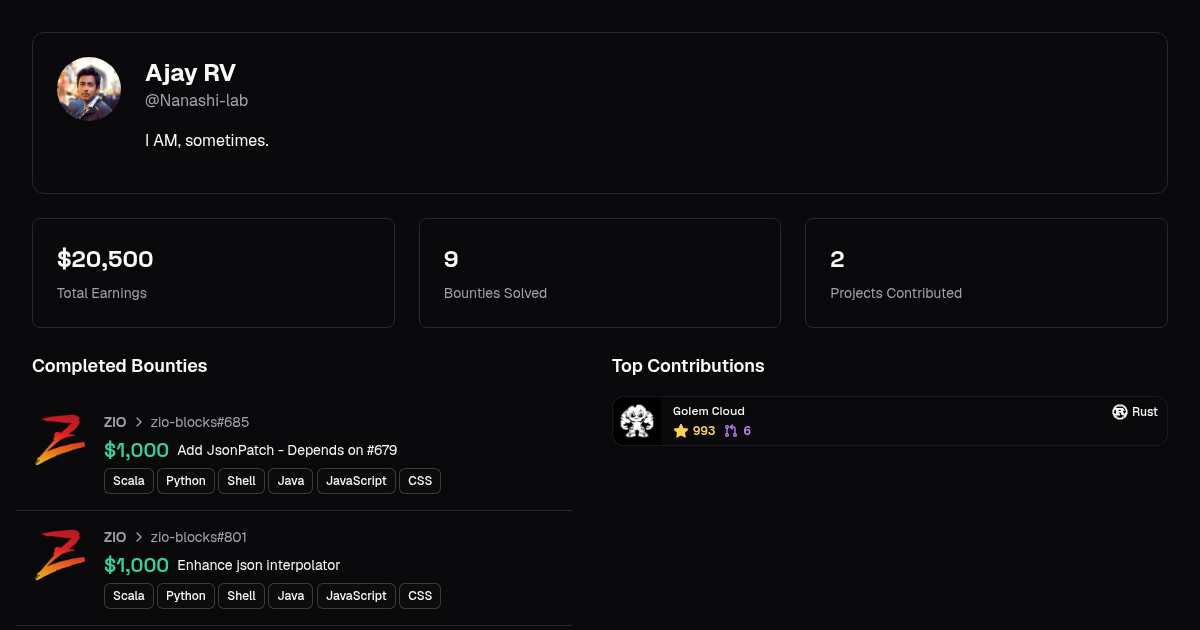1200x630 pixels.
Task: Open the Golem Cloud project name
Action: (709, 411)
